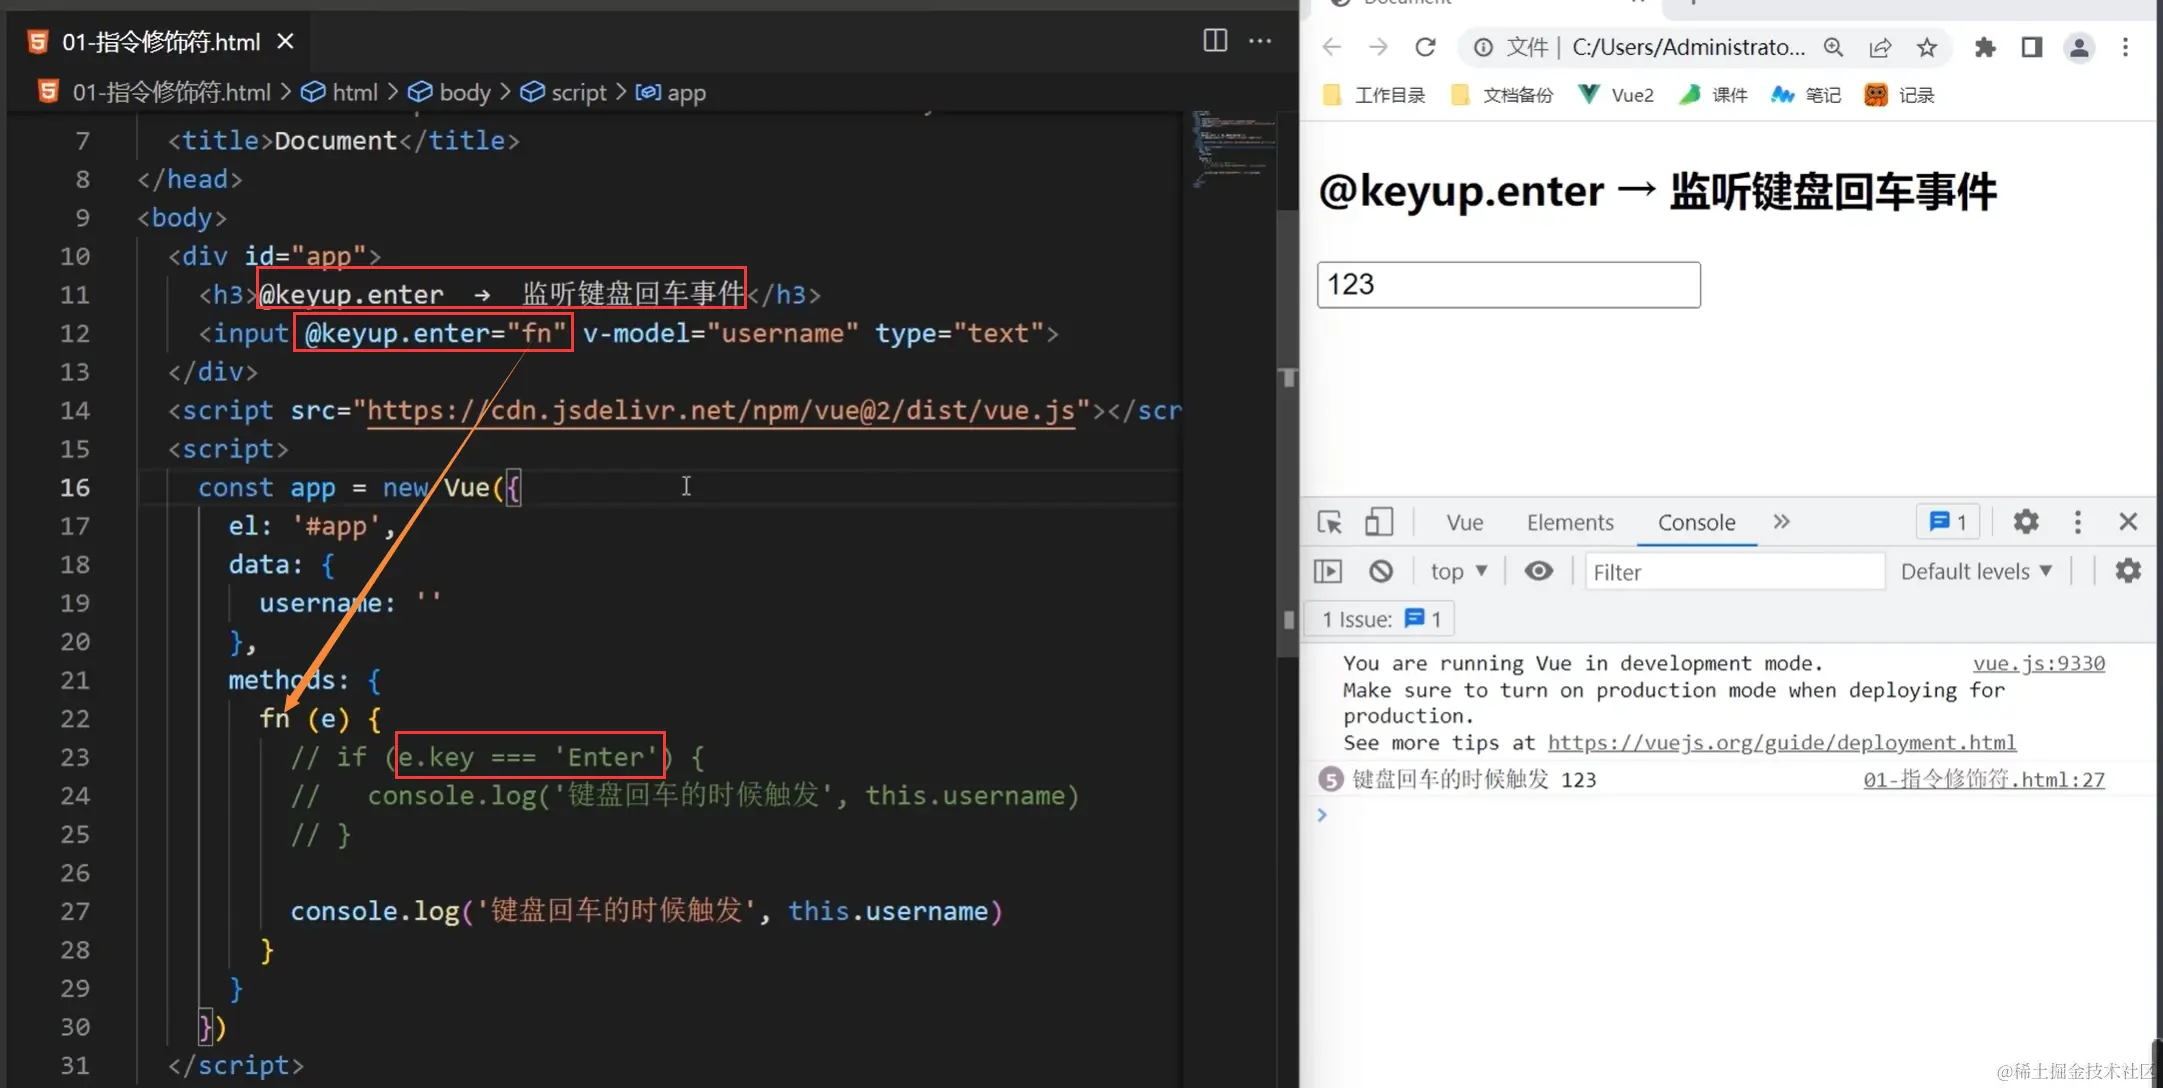Screen dimensions: 2163x1088
Task: Click the 01-指令修饰符.html breadcrumb item
Action: pyautogui.click(x=154, y=92)
